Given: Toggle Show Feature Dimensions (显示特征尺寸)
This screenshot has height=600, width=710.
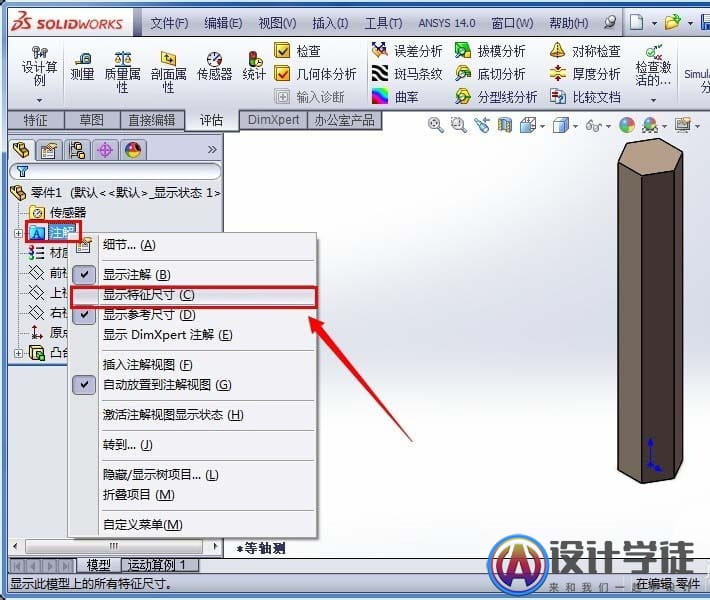Looking at the screenshot, I should (x=193, y=295).
